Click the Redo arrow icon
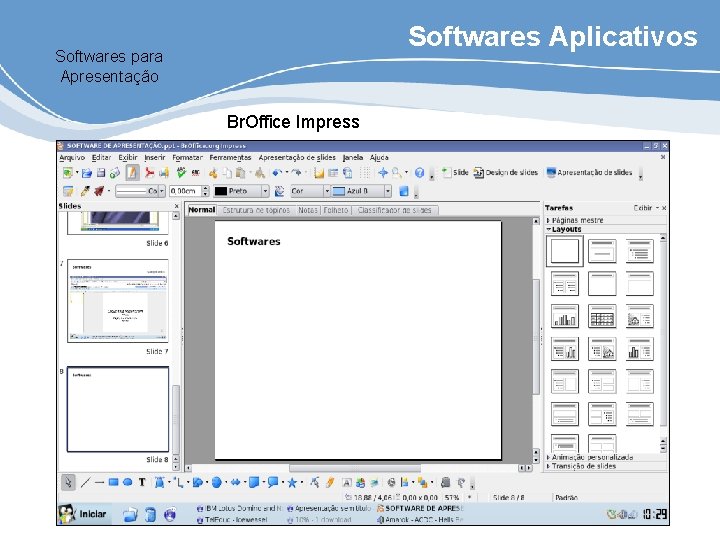 click(x=296, y=173)
